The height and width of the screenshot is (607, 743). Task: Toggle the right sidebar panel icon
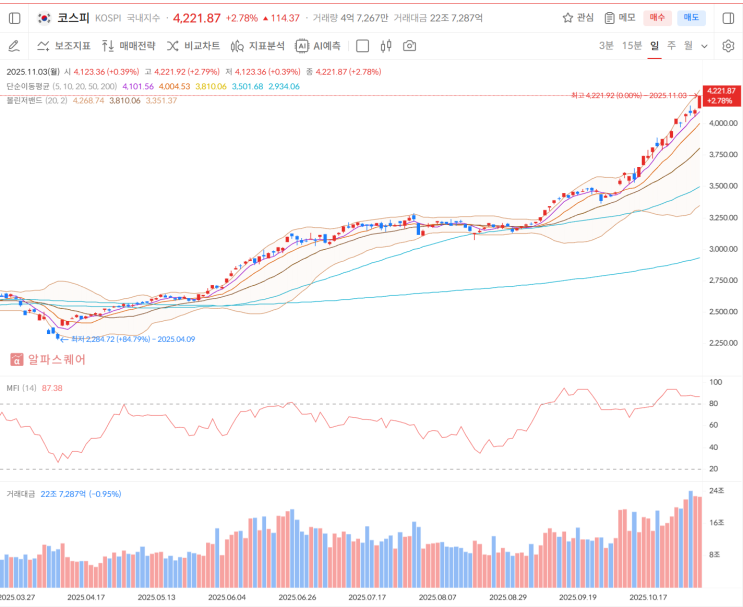click(728, 18)
